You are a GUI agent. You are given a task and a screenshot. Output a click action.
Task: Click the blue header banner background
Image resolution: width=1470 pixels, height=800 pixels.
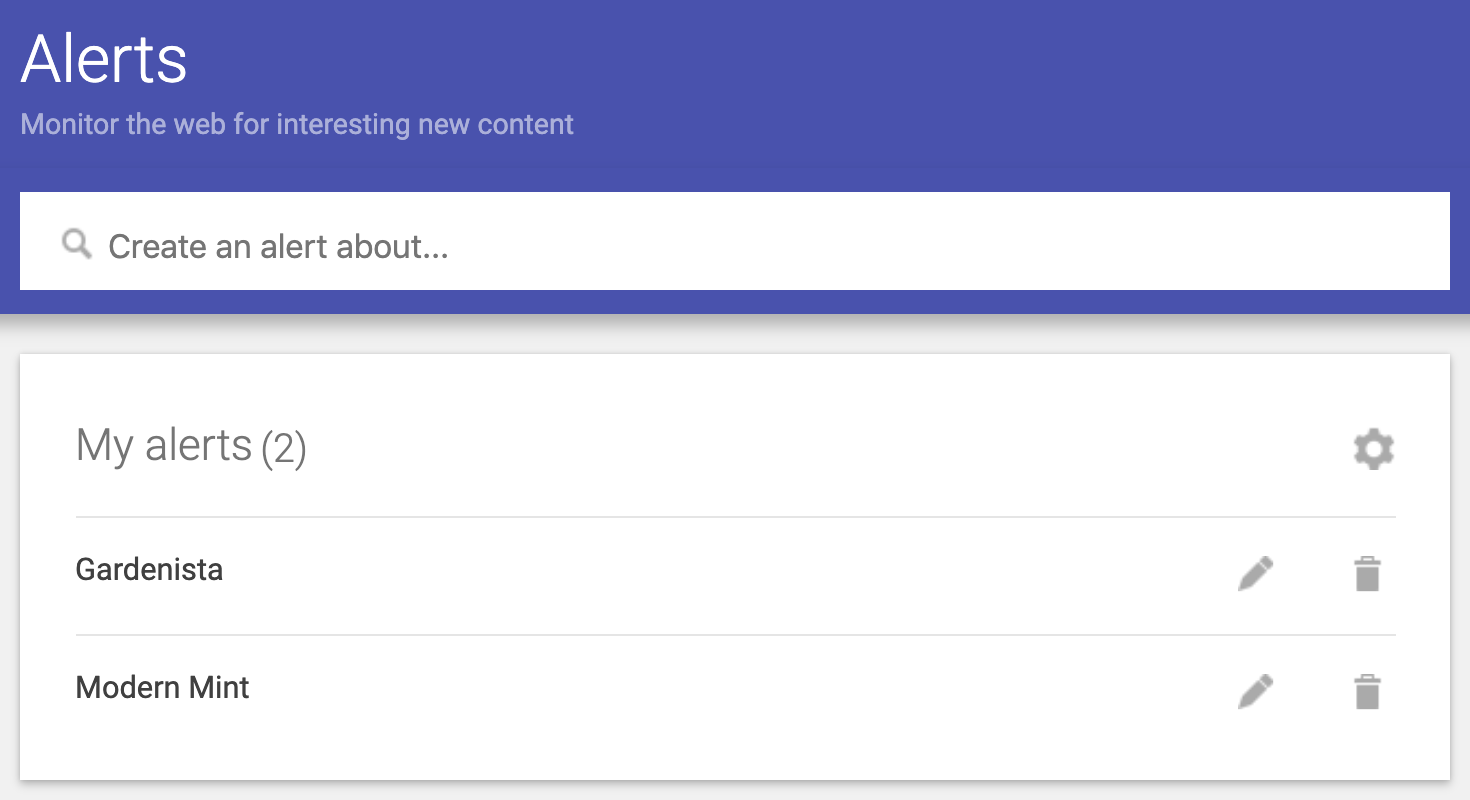900,90
